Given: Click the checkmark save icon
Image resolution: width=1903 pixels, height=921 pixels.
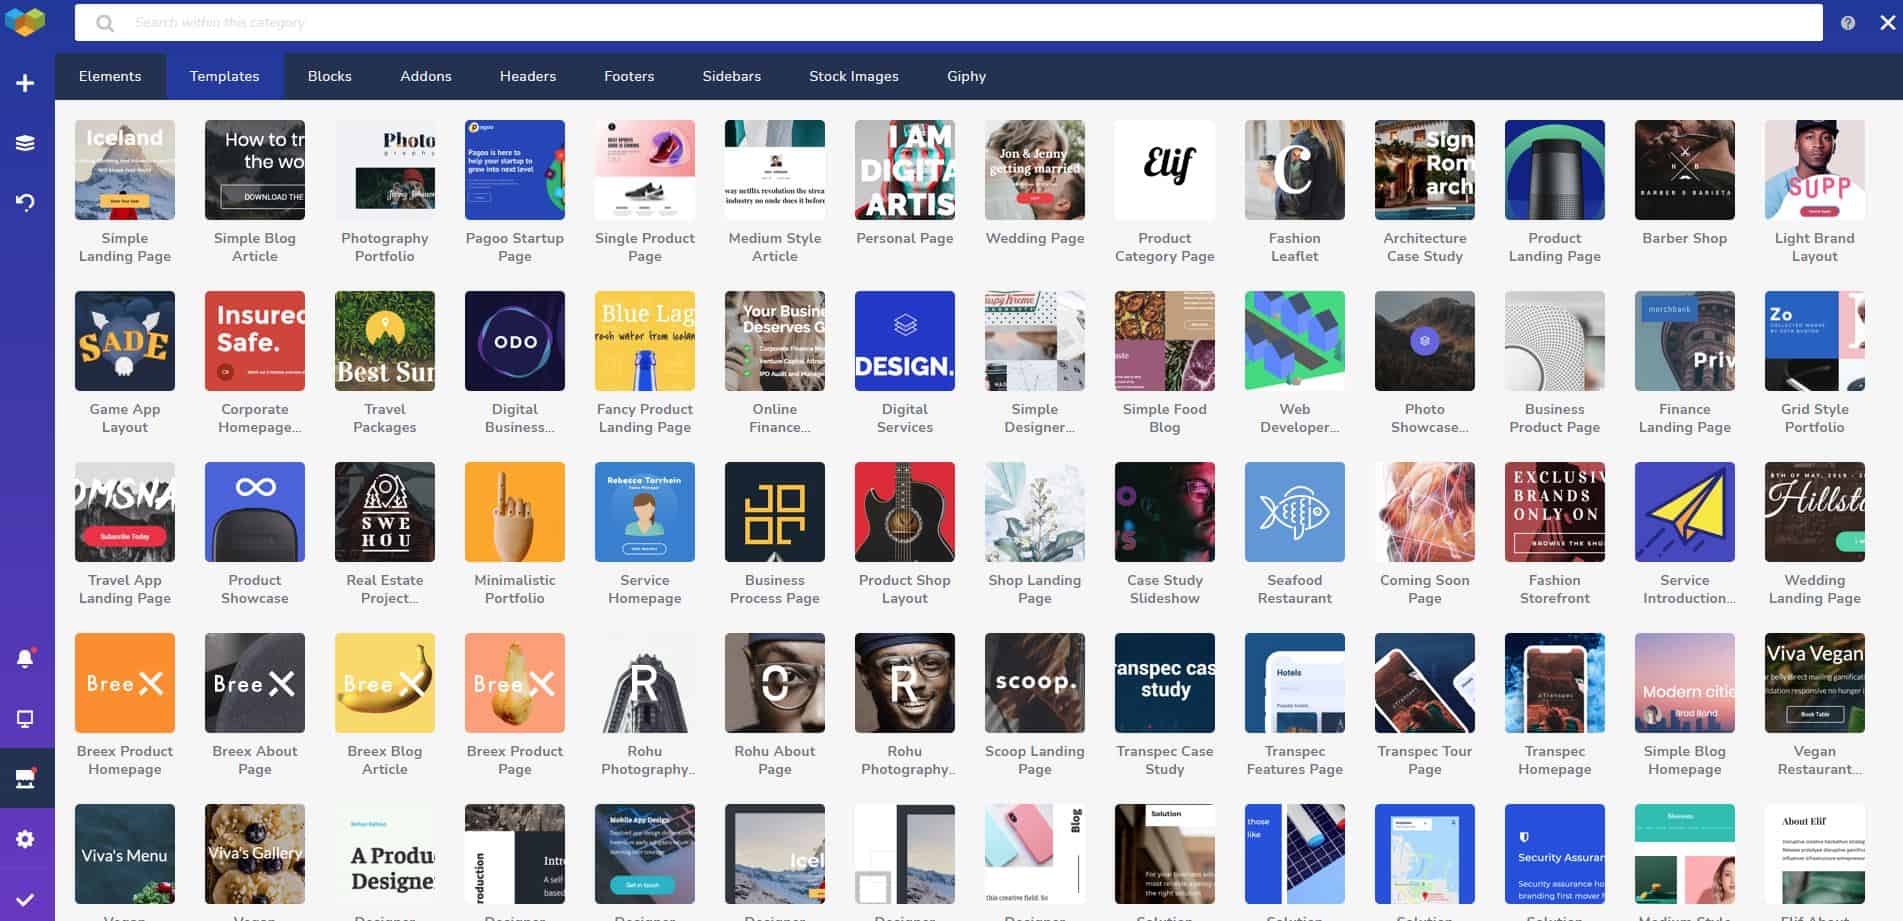Looking at the screenshot, I should (x=26, y=899).
